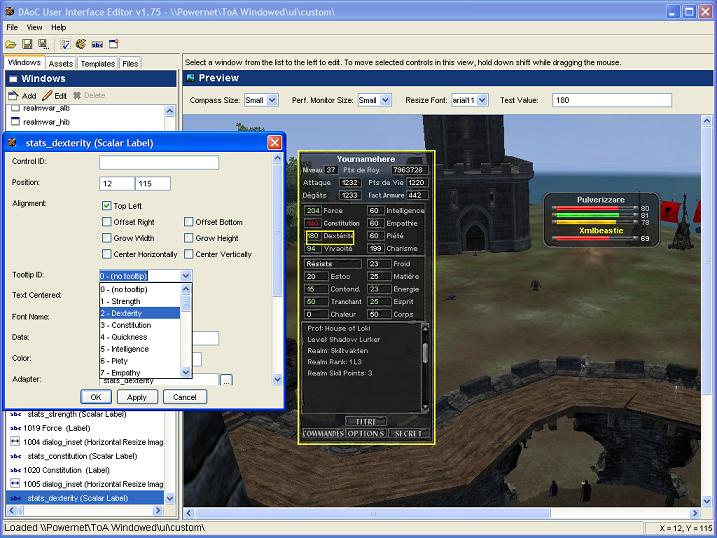Collapse the Tooltip ID dropdown arrow
The width and height of the screenshot is (717, 538).
(x=186, y=276)
